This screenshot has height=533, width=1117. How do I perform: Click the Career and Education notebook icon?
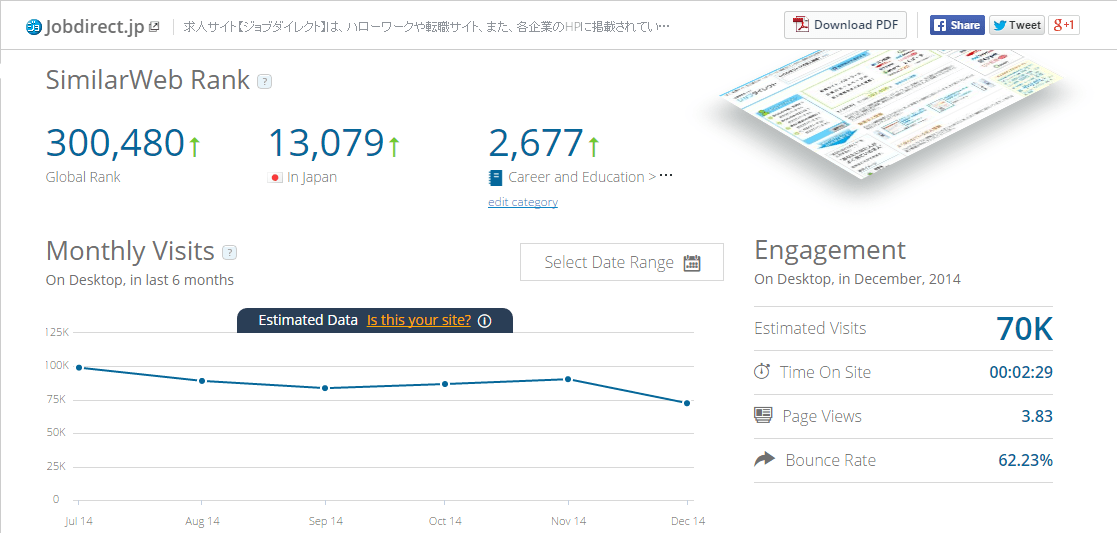coord(495,177)
